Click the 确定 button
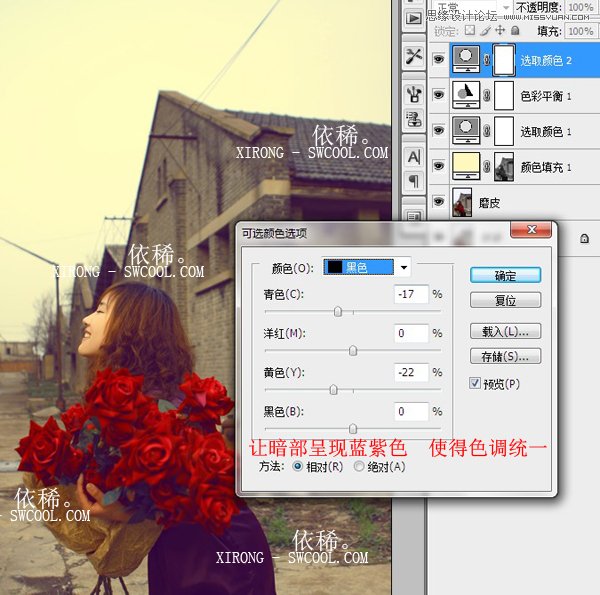This screenshot has height=595, width=600. pos(505,275)
